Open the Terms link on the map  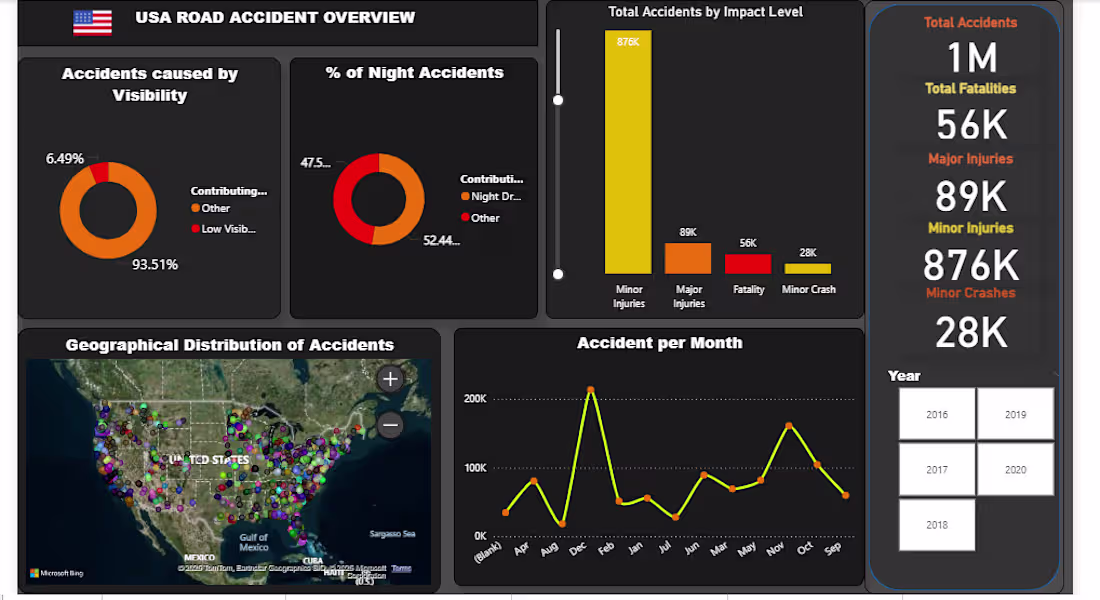[399, 566]
